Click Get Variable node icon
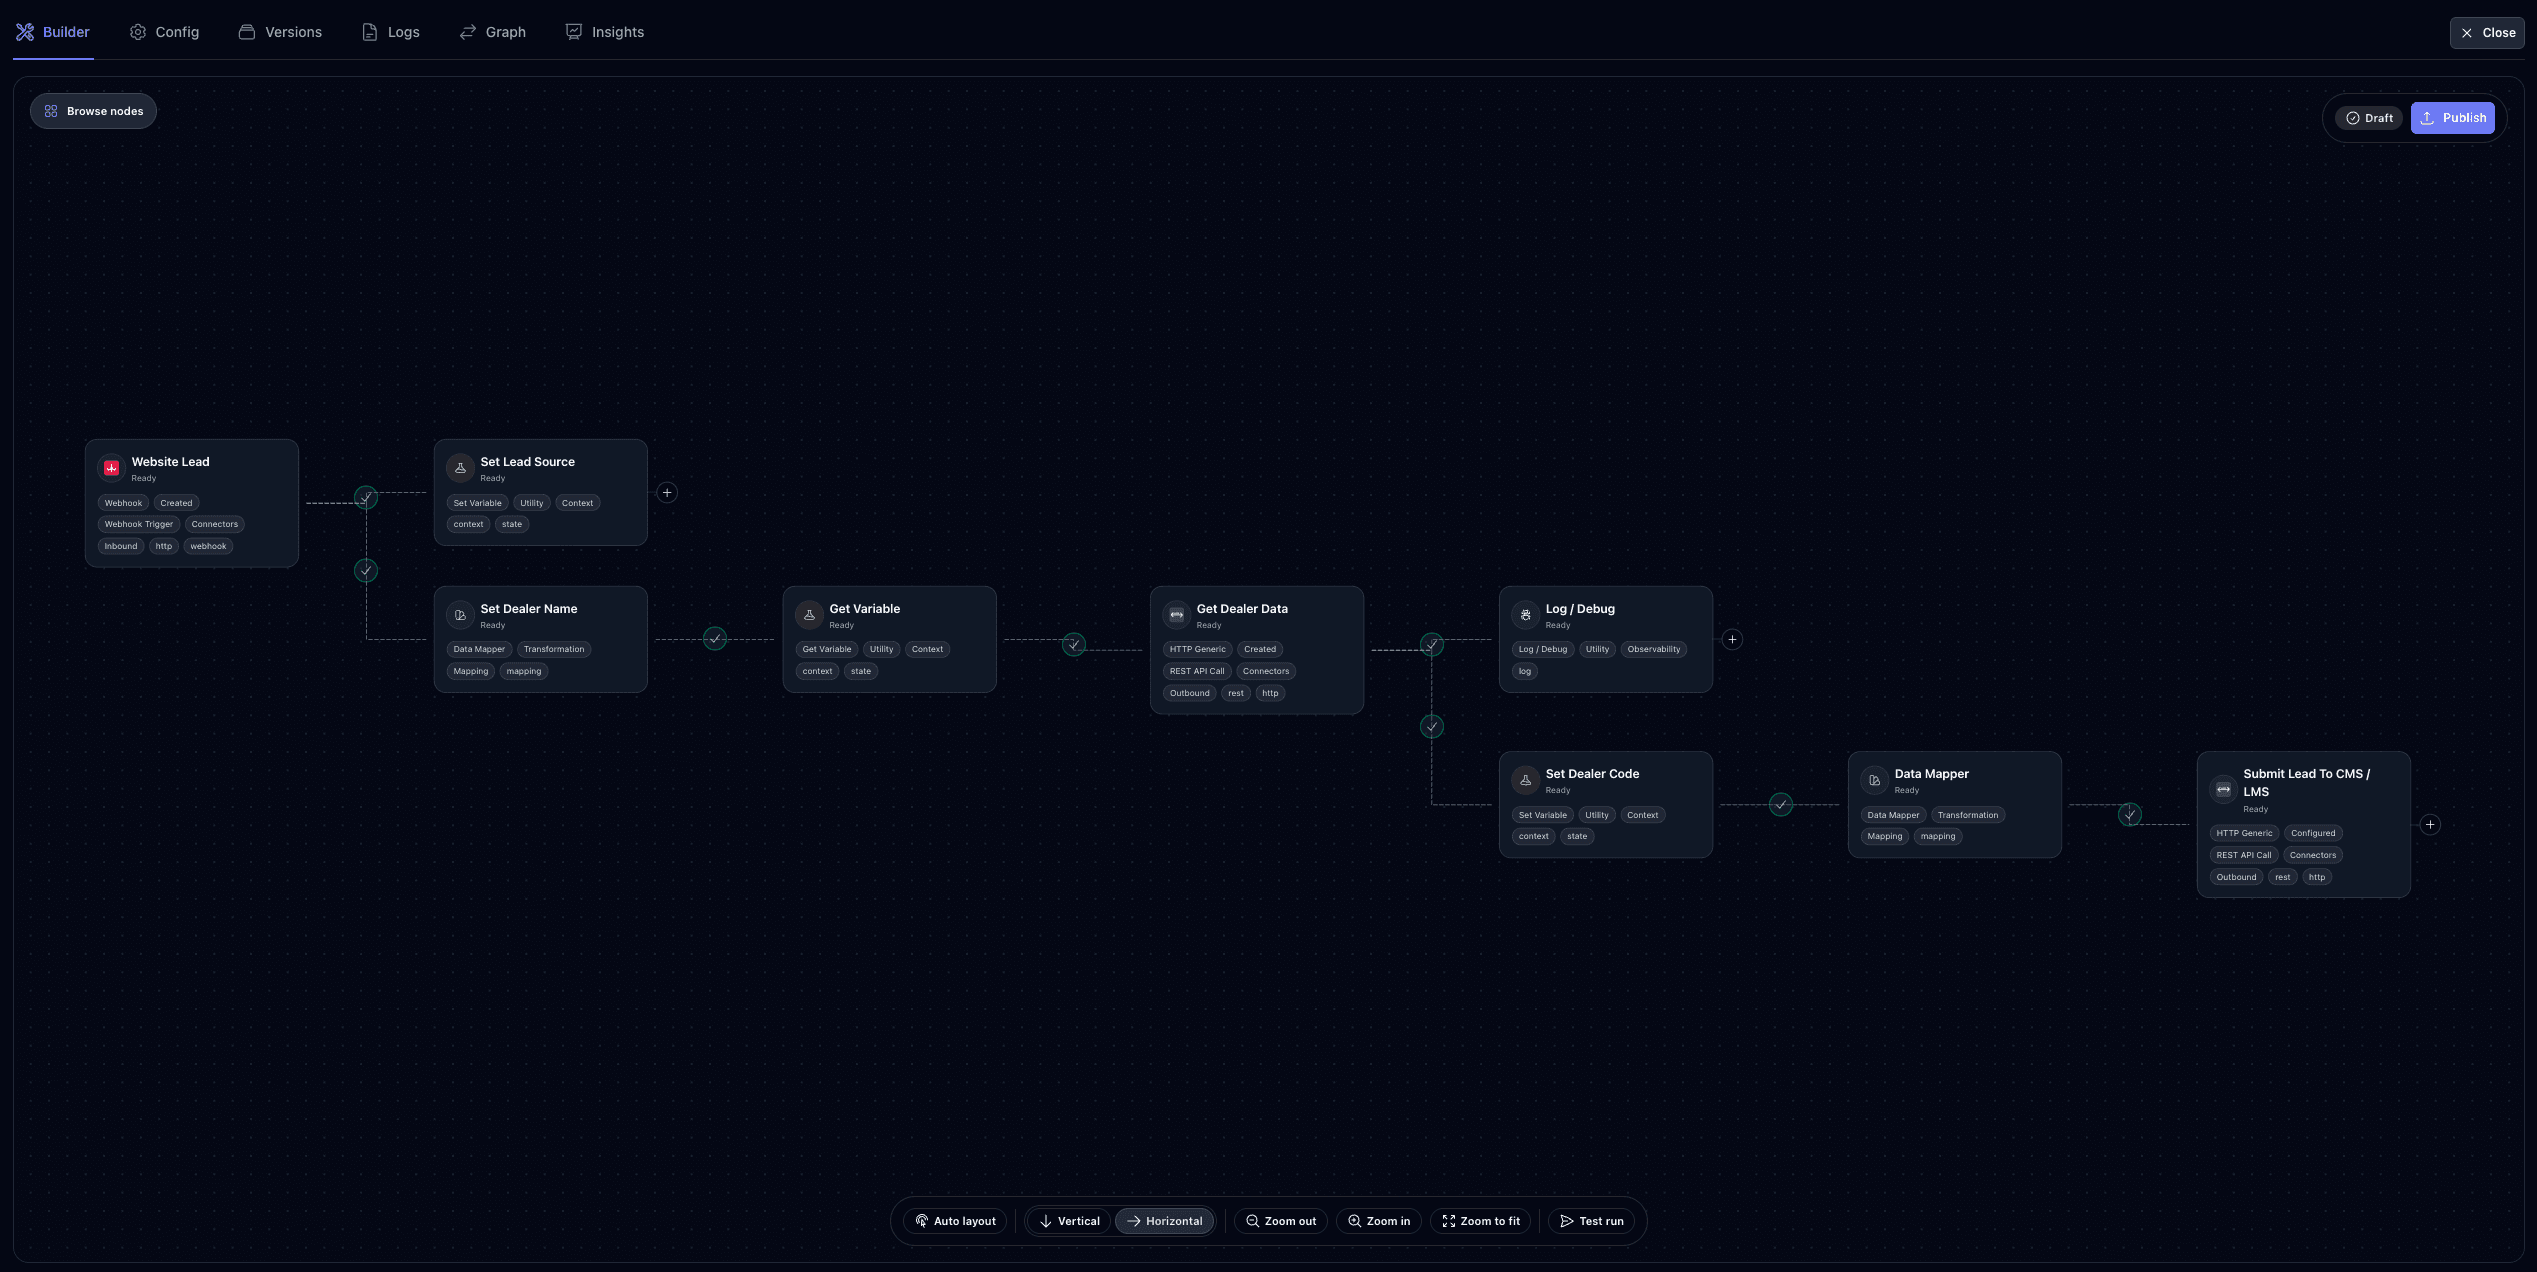This screenshot has width=2537, height=1272. point(809,615)
